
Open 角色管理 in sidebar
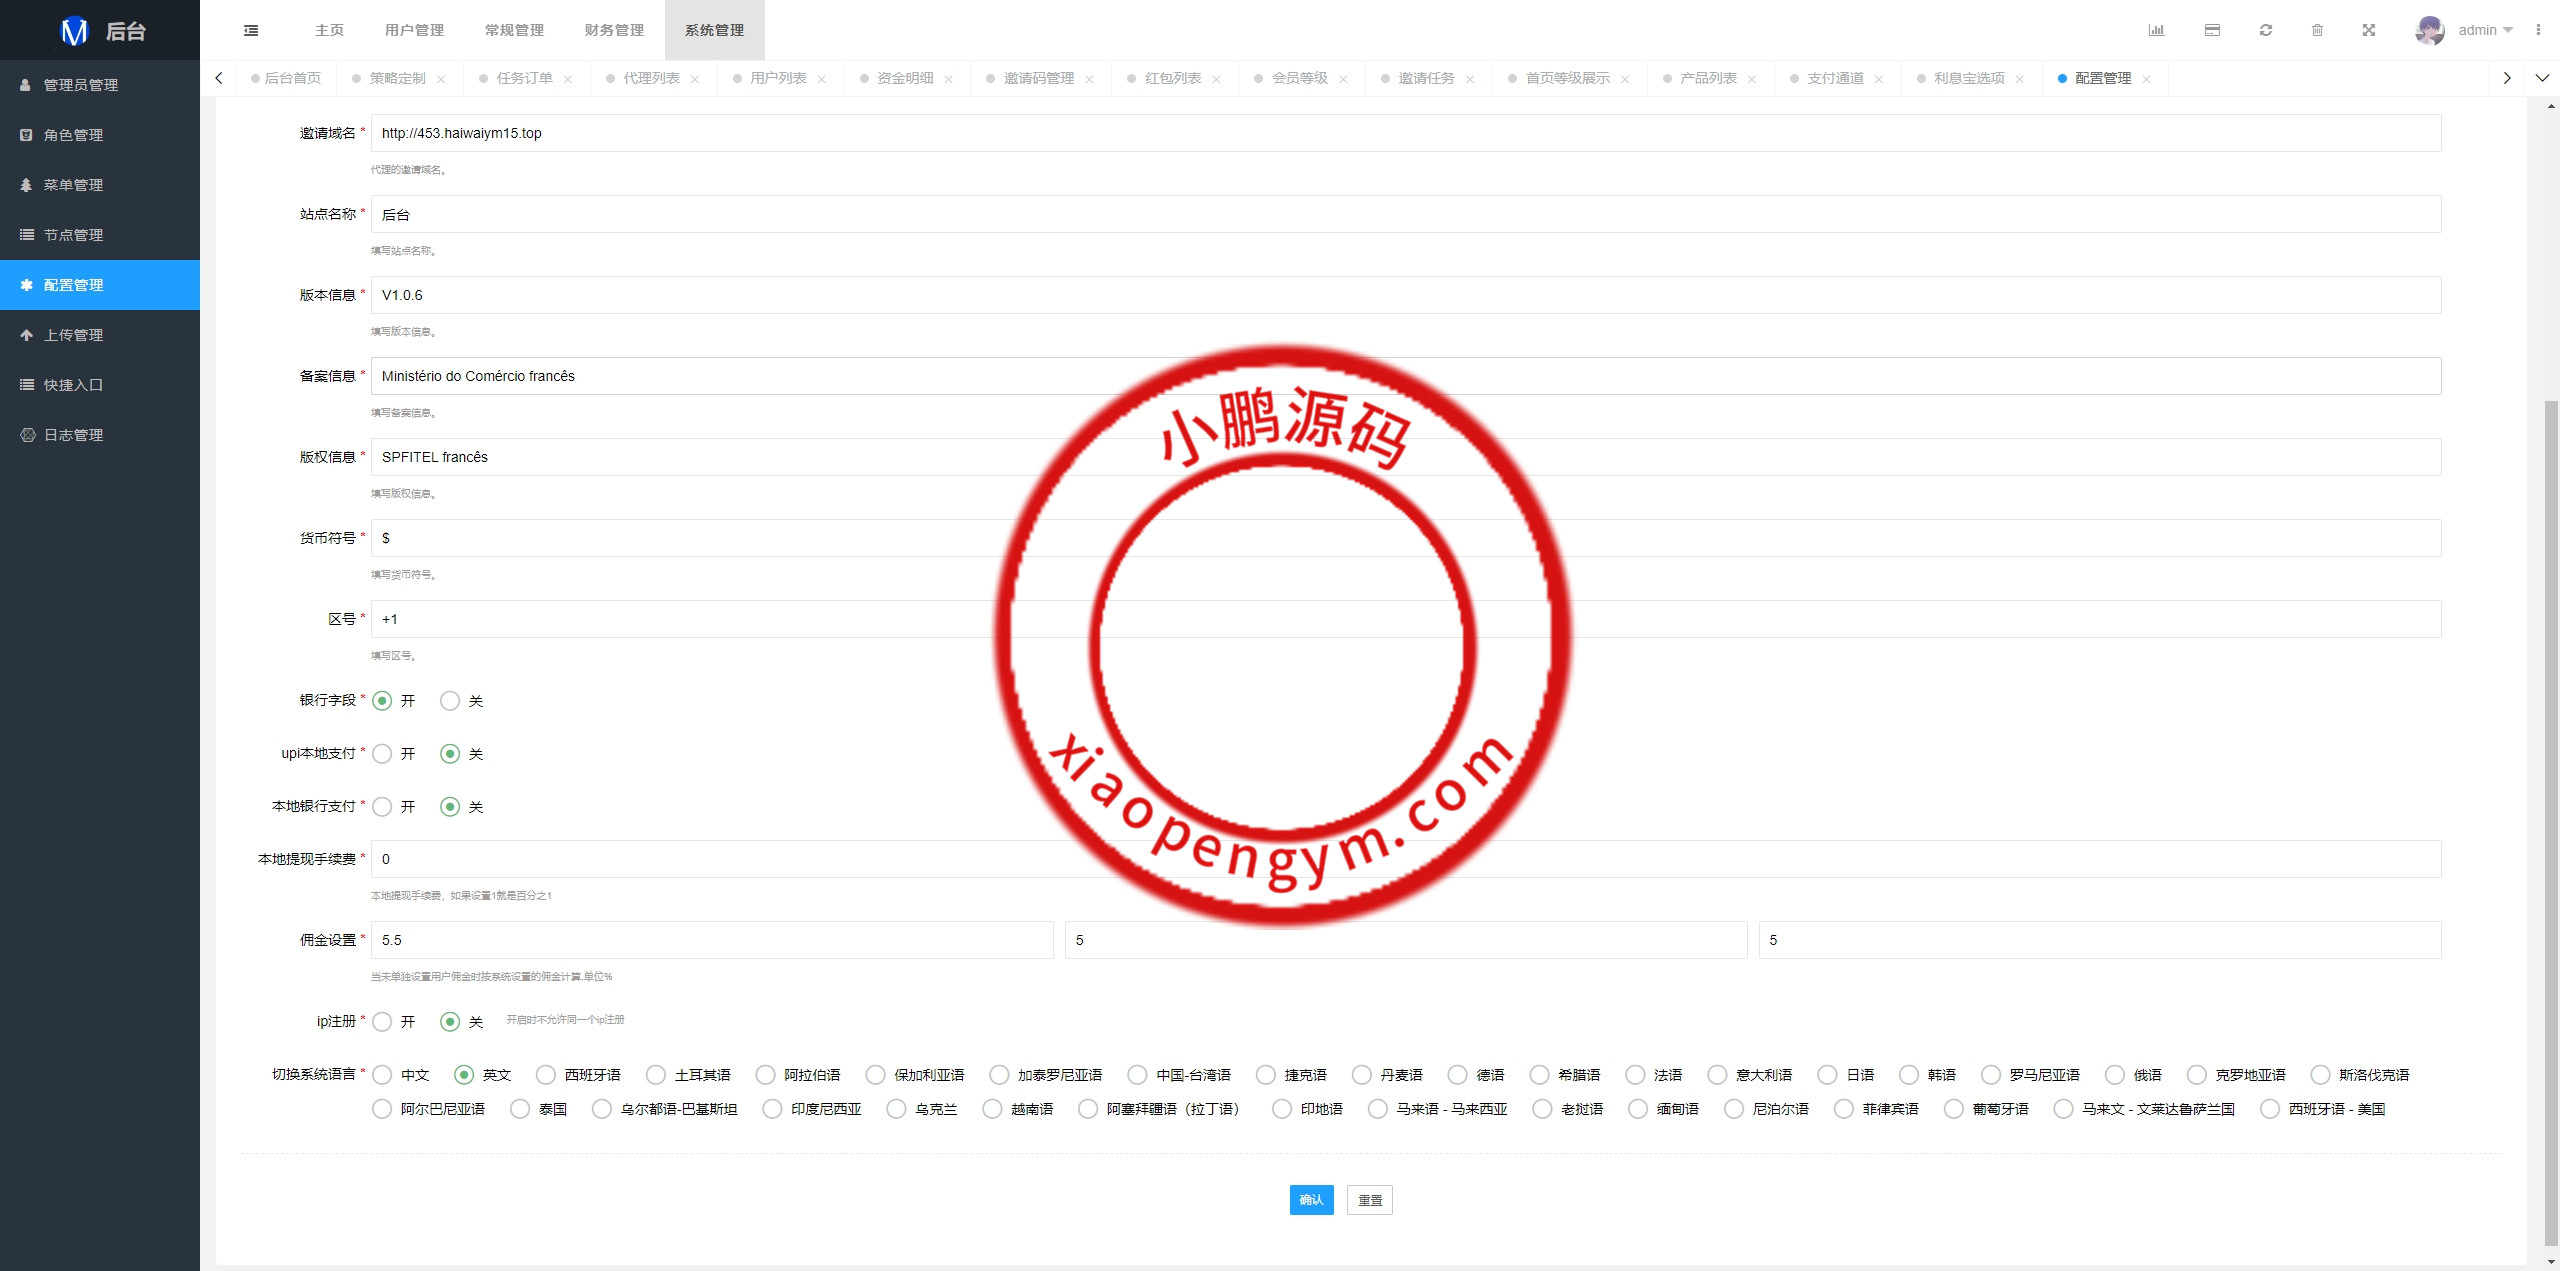(100, 135)
